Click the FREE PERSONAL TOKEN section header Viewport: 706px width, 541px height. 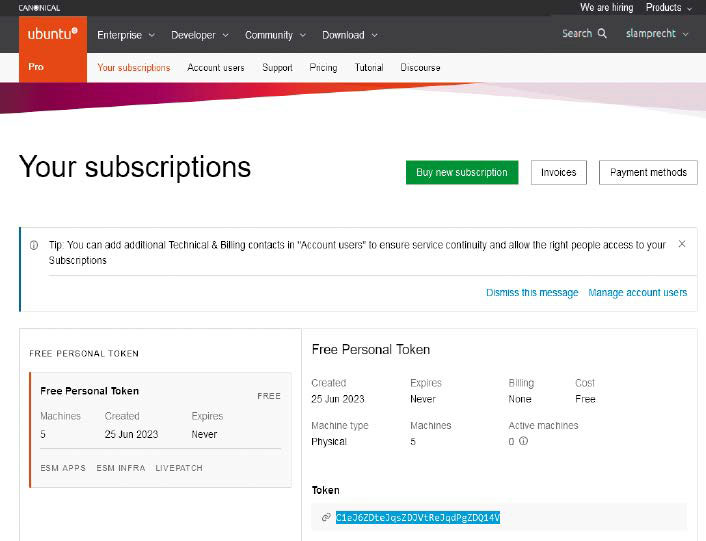coord(84,354)
